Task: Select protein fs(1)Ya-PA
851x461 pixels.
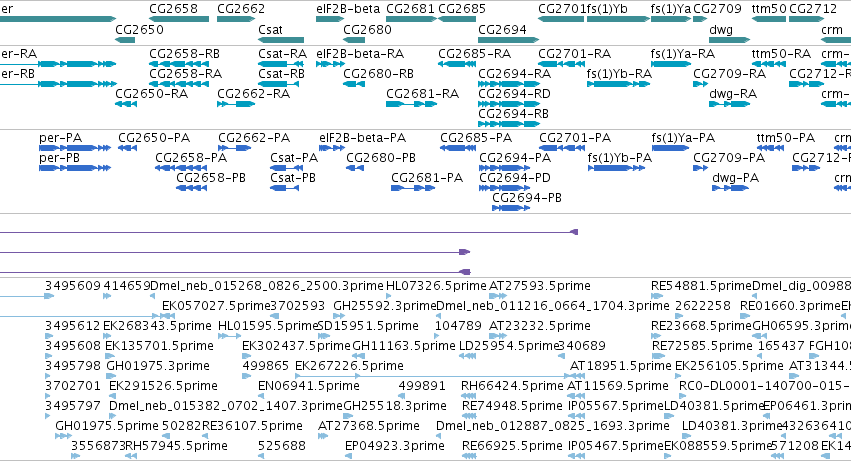Action: (x=670, y=148)
